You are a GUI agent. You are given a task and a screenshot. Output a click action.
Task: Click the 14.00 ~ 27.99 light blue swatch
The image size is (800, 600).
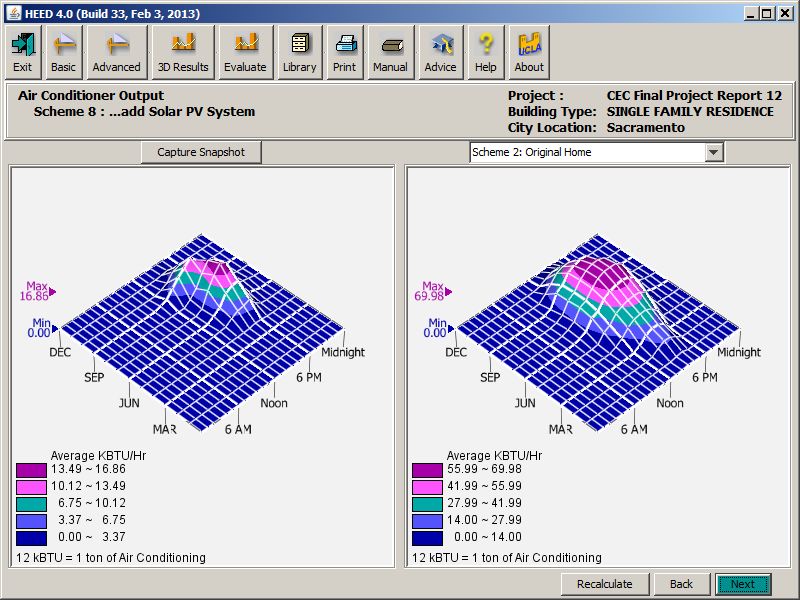(427, 521)
